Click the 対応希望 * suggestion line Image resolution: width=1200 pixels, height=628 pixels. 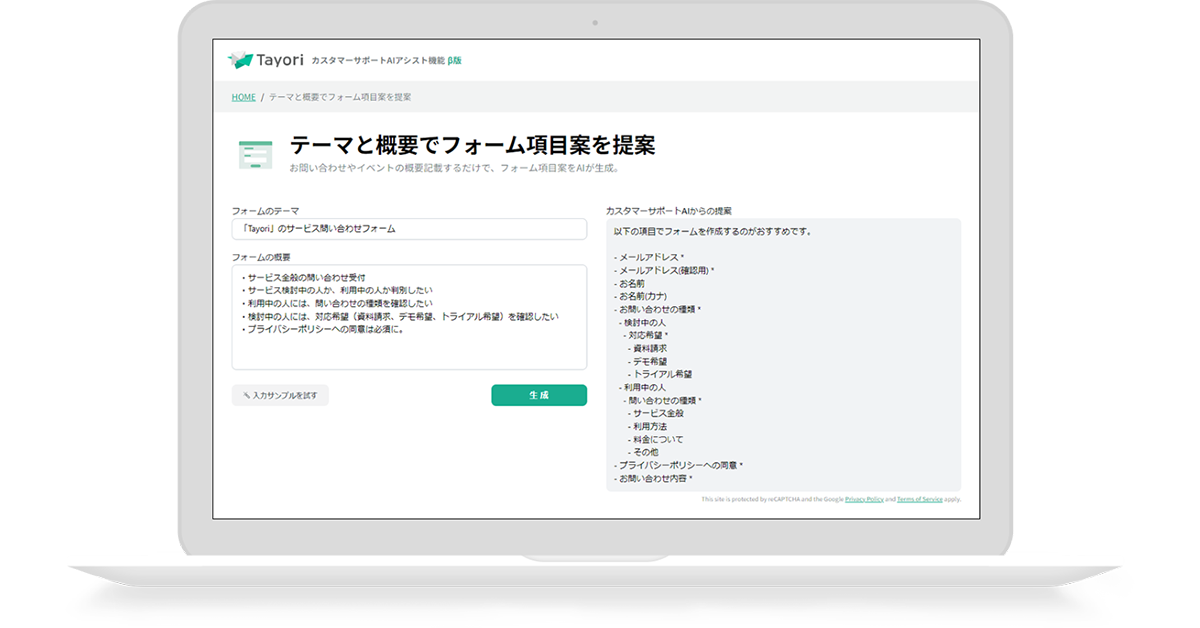point(646,336)
